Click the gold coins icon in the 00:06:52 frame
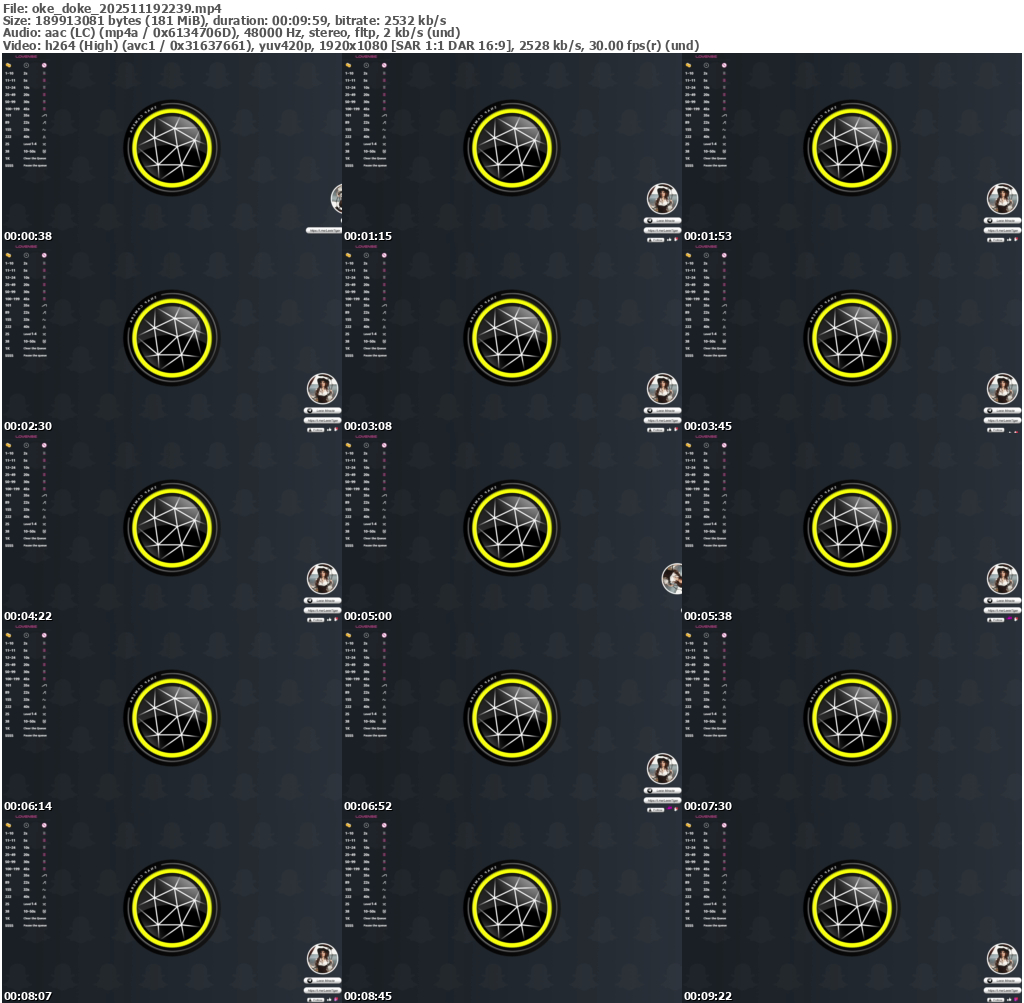 pyautogui.click(x=348, y=635)
